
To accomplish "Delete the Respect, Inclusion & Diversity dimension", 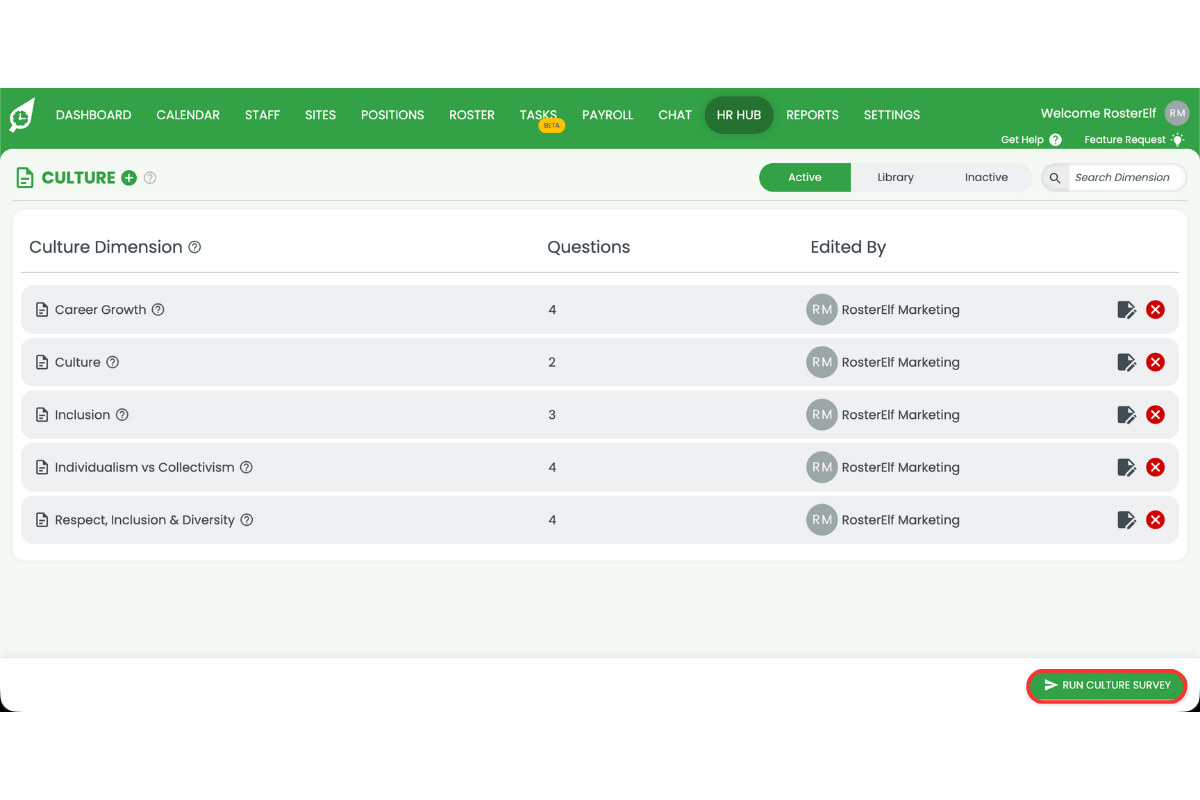I will coord(1155,520).
